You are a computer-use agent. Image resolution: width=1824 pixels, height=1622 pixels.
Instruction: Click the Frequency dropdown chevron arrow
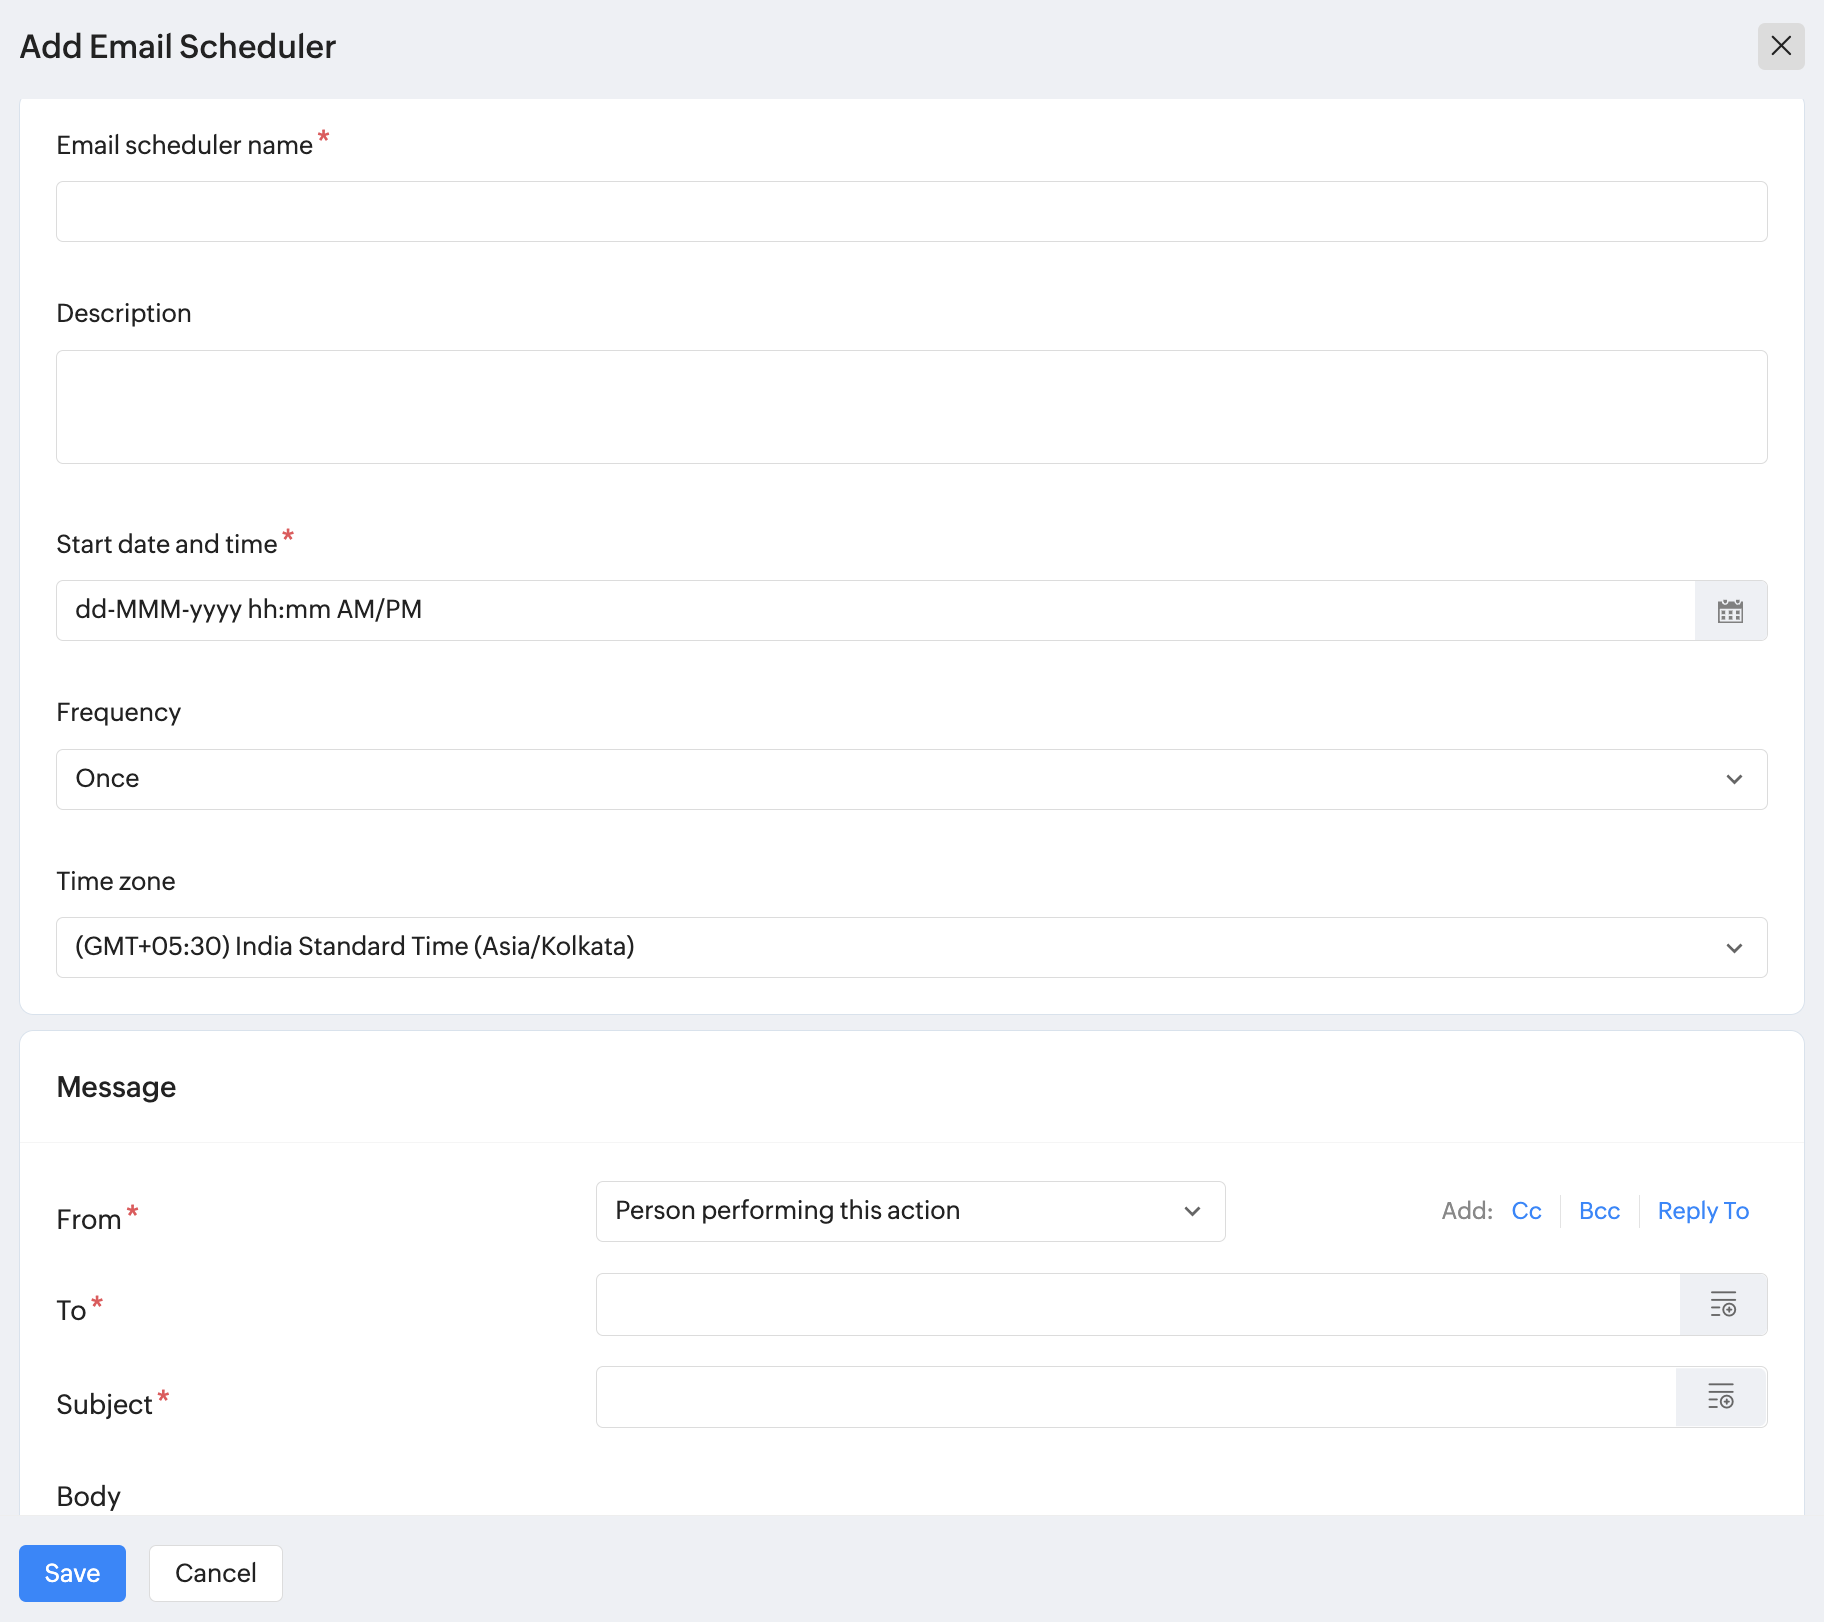tap(1734, 779)
